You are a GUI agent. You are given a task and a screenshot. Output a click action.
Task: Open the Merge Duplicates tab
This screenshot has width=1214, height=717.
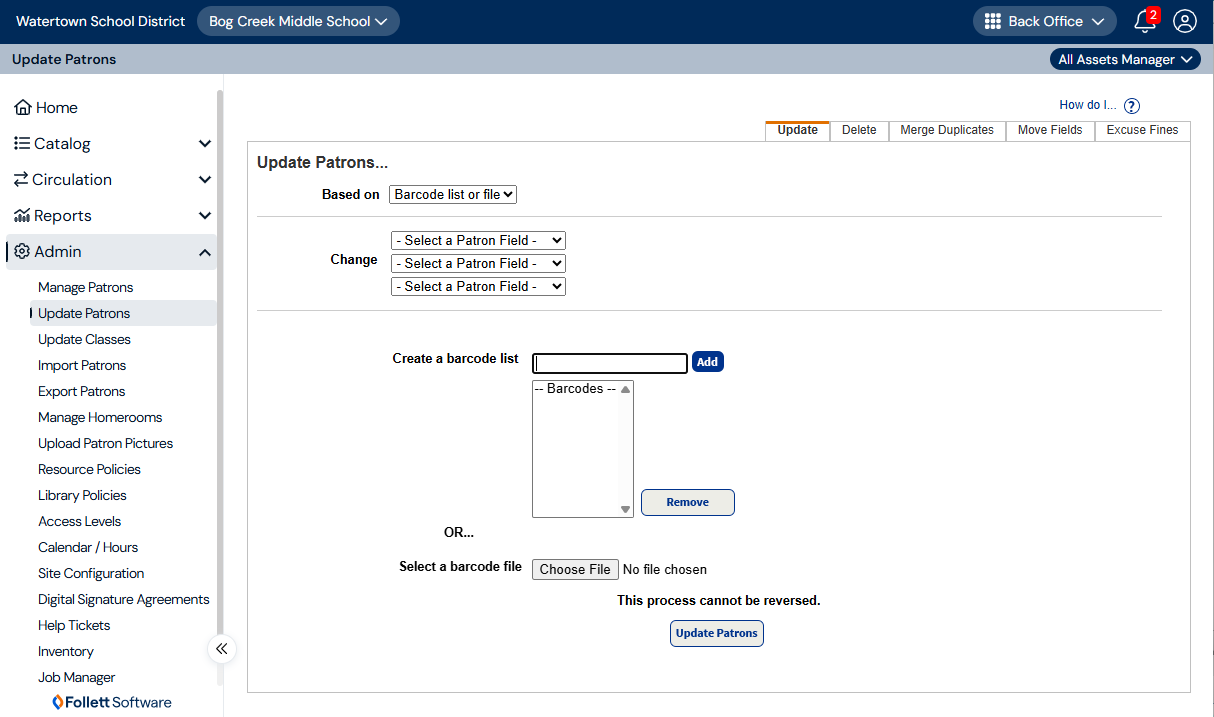click(x=946, y=130)
